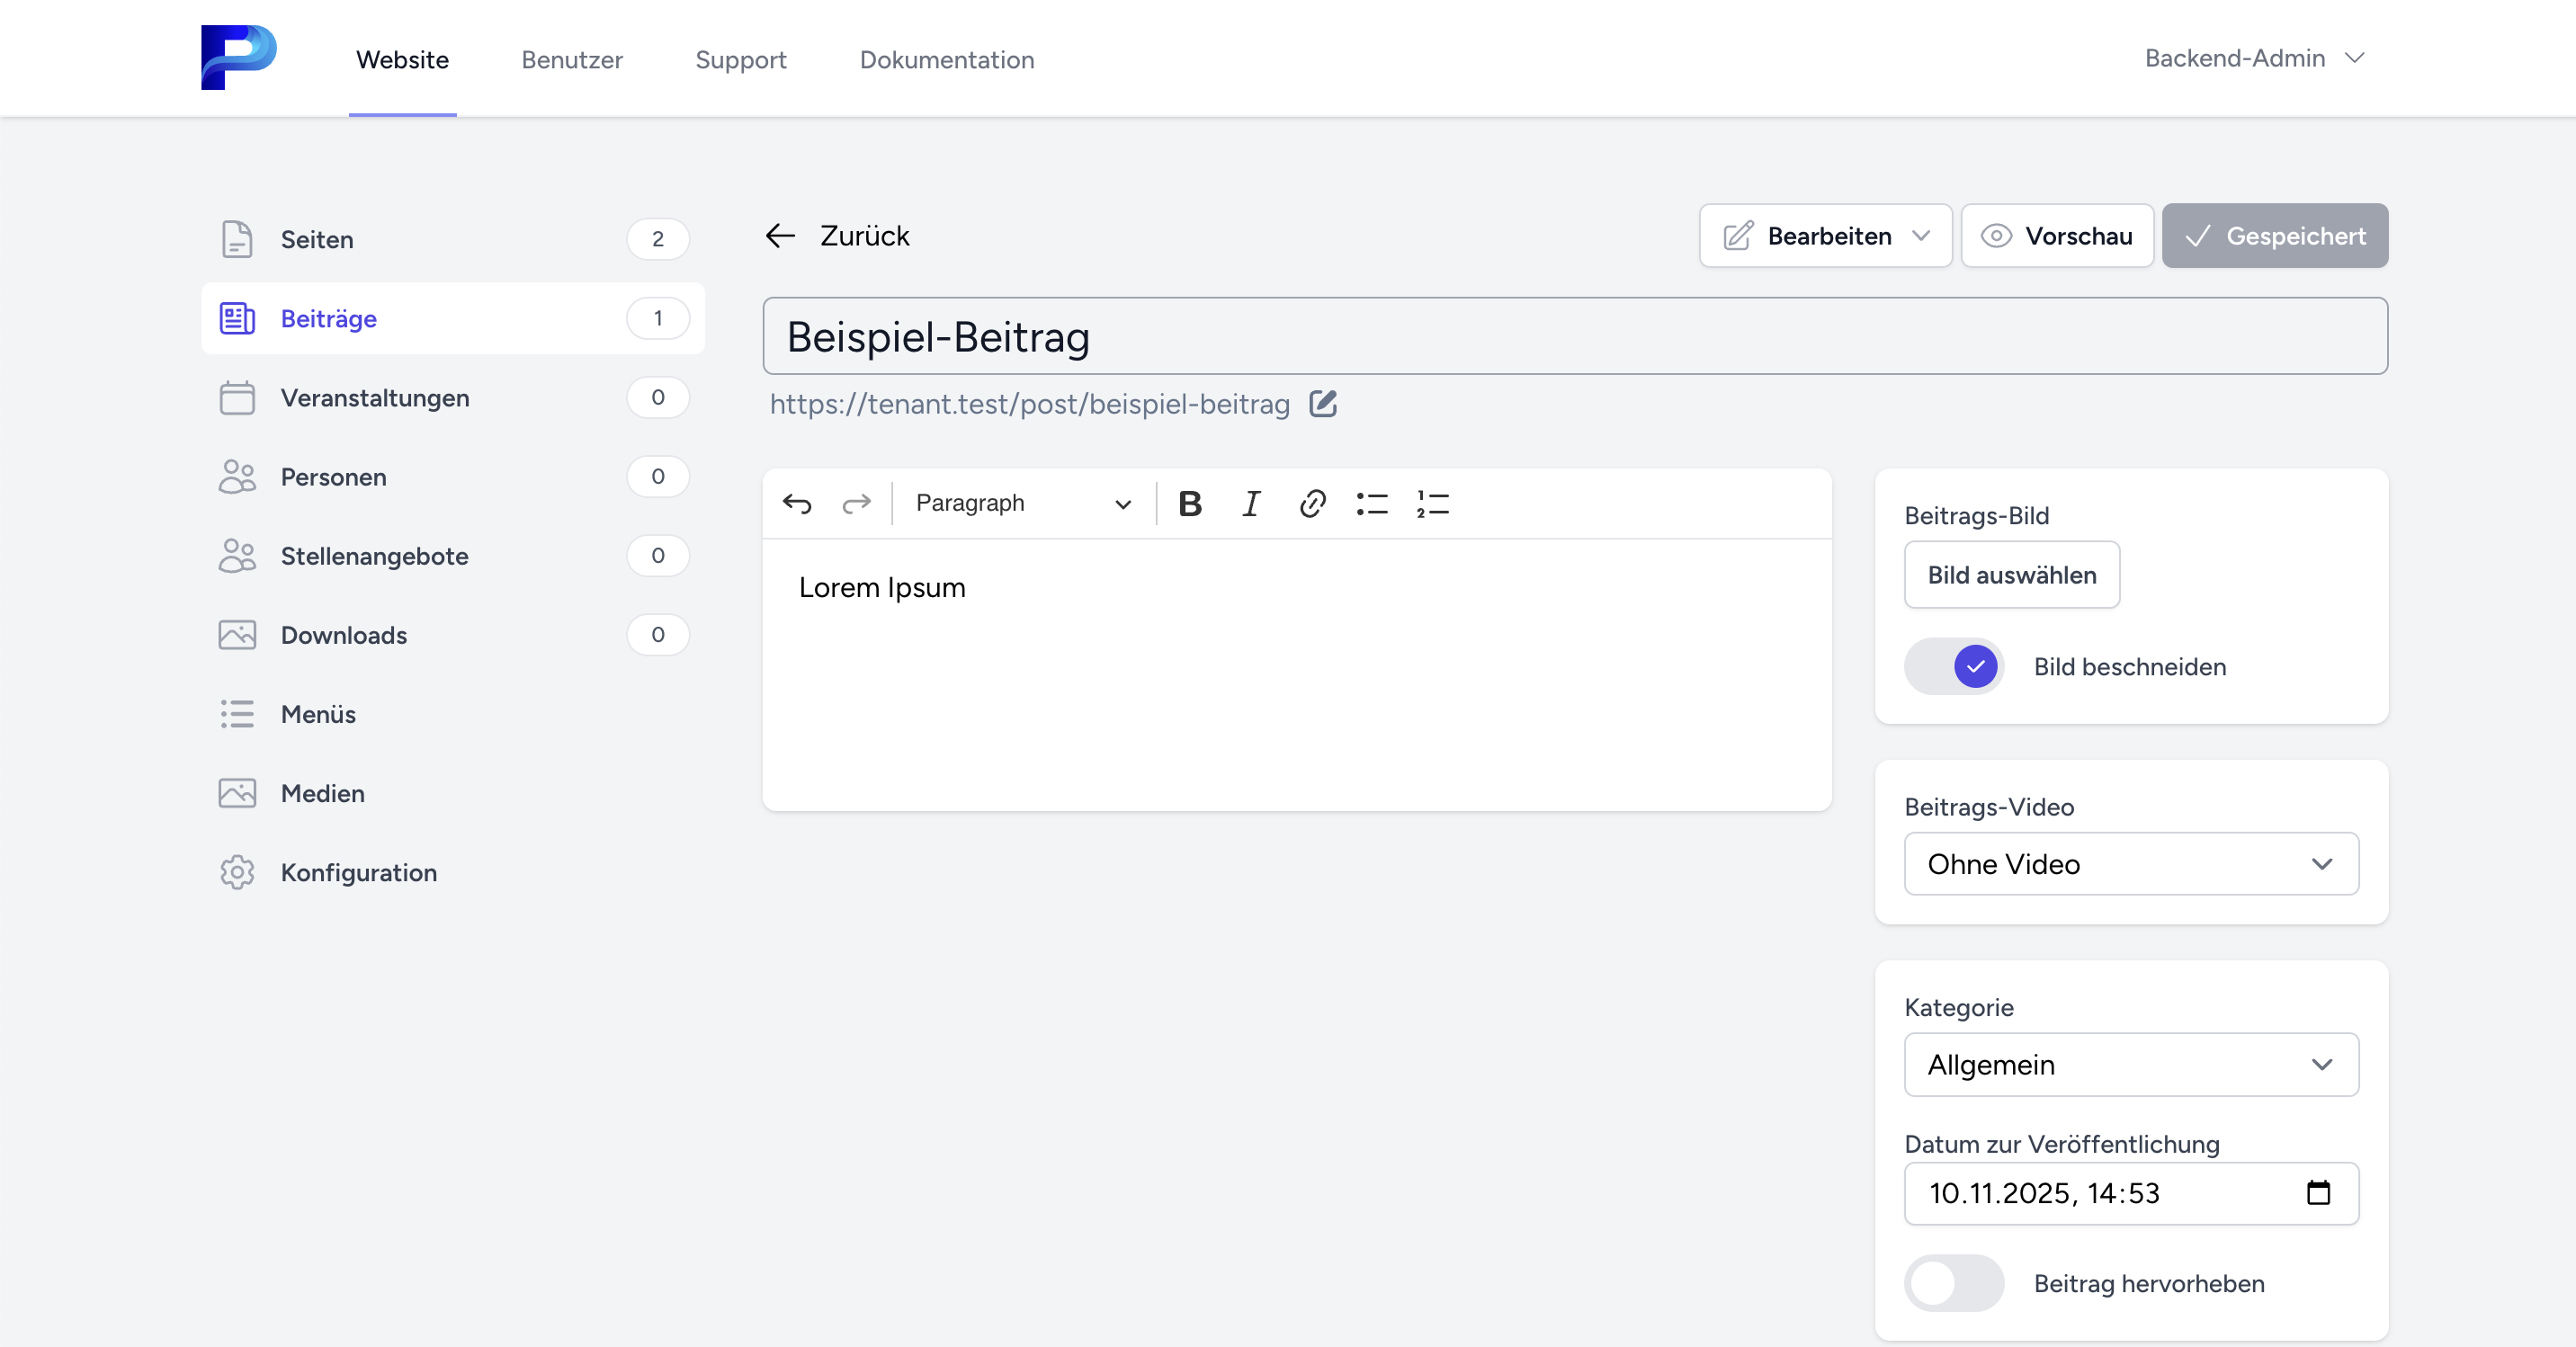Insert a link using the link icon
Screen dimensions: 2576x1347
click(x=1311, y=504)
